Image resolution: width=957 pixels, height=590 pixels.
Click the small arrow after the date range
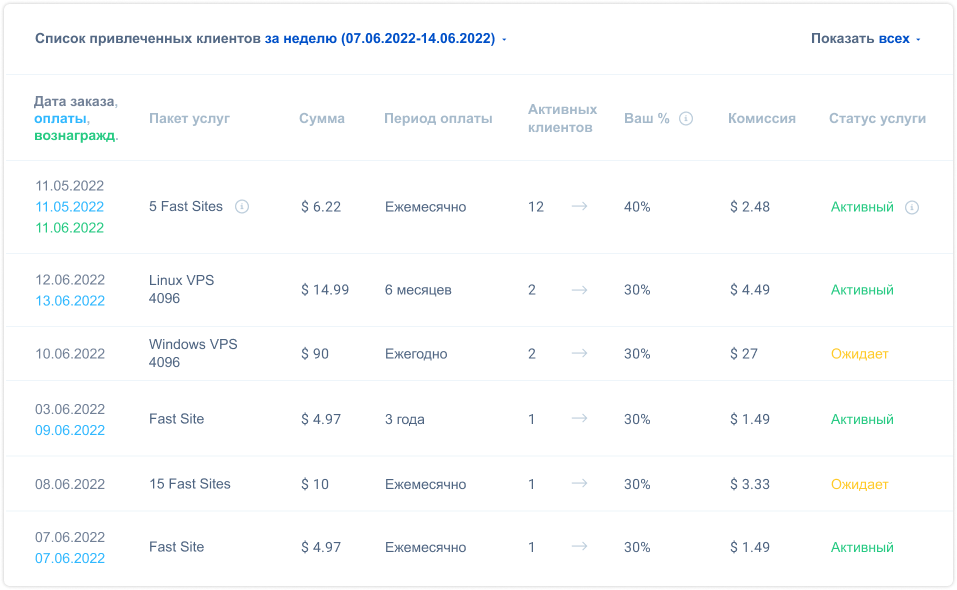pyautogui.click(x=504, y=40)
